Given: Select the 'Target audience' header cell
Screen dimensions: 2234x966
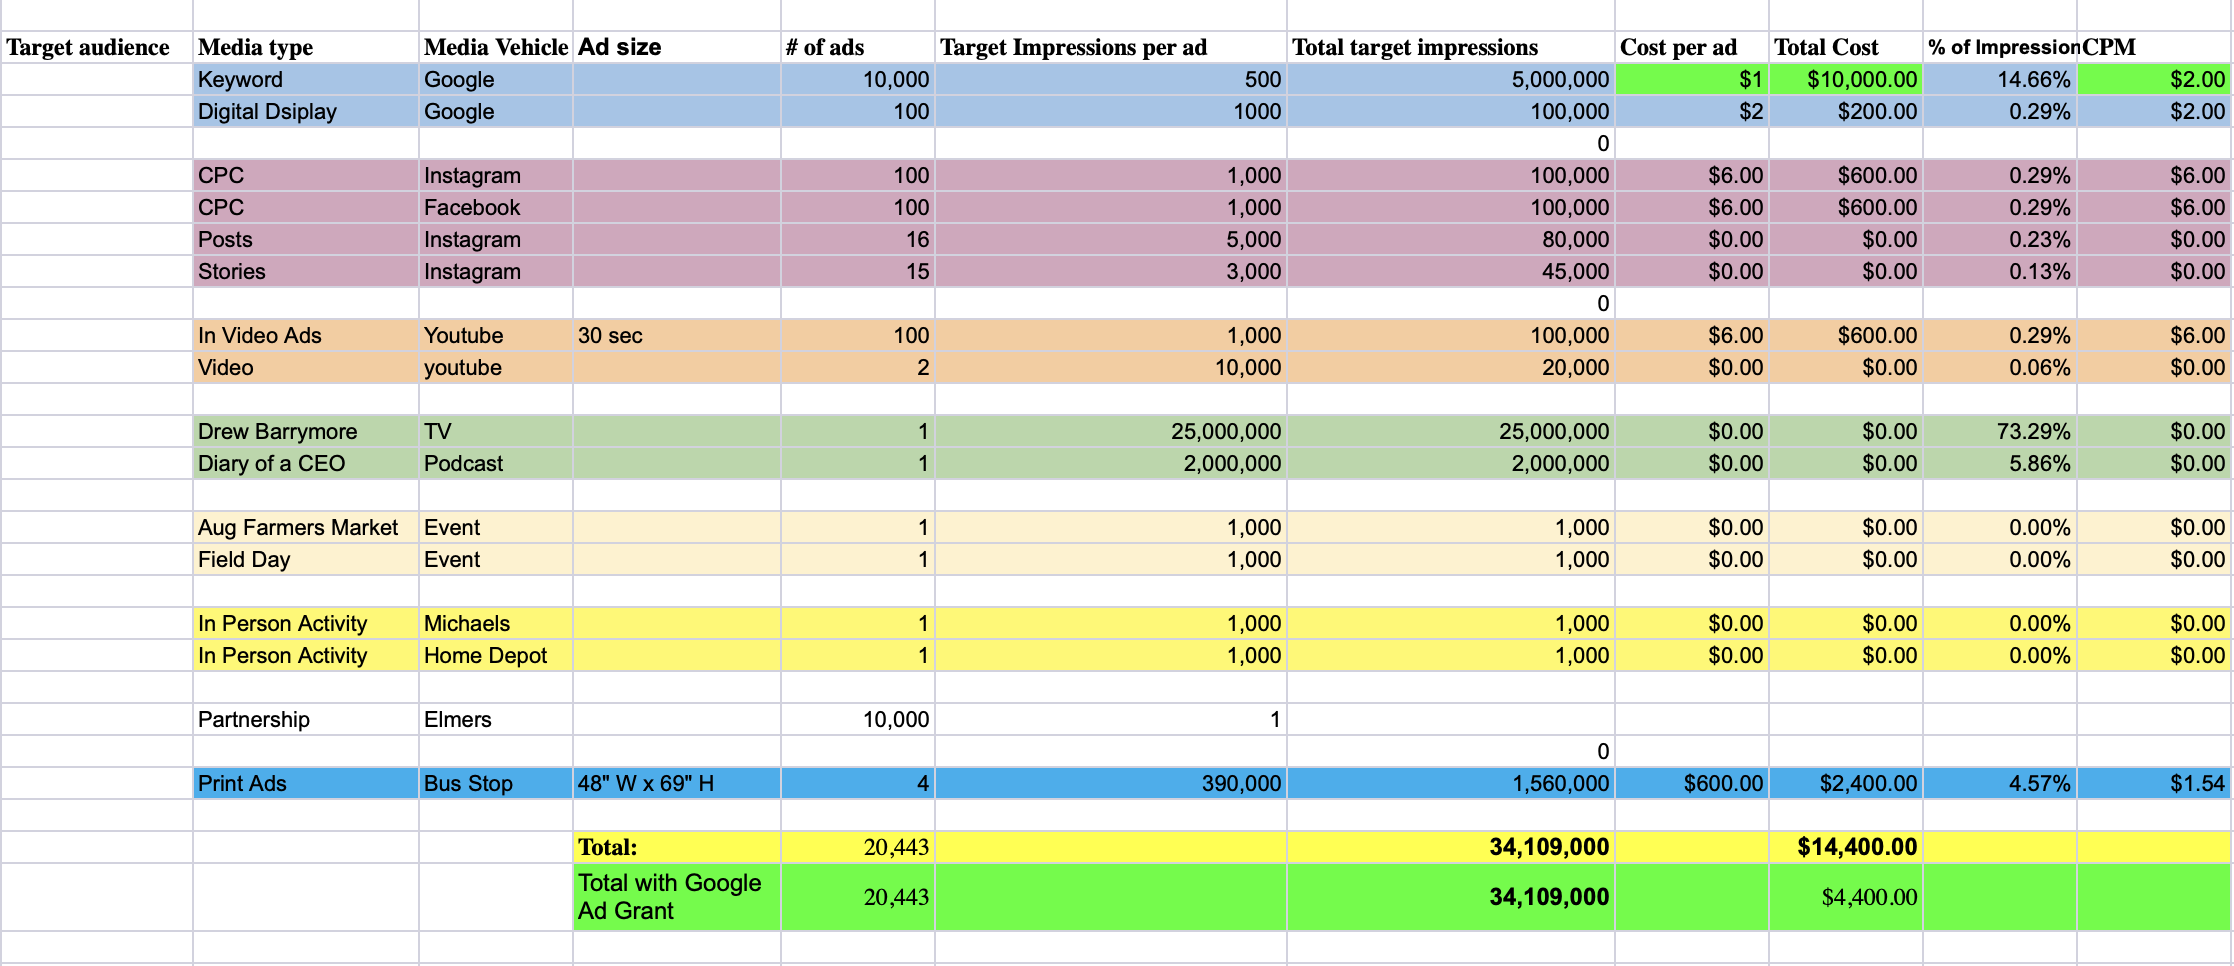Looking at the screenshot, I should 97,47.
